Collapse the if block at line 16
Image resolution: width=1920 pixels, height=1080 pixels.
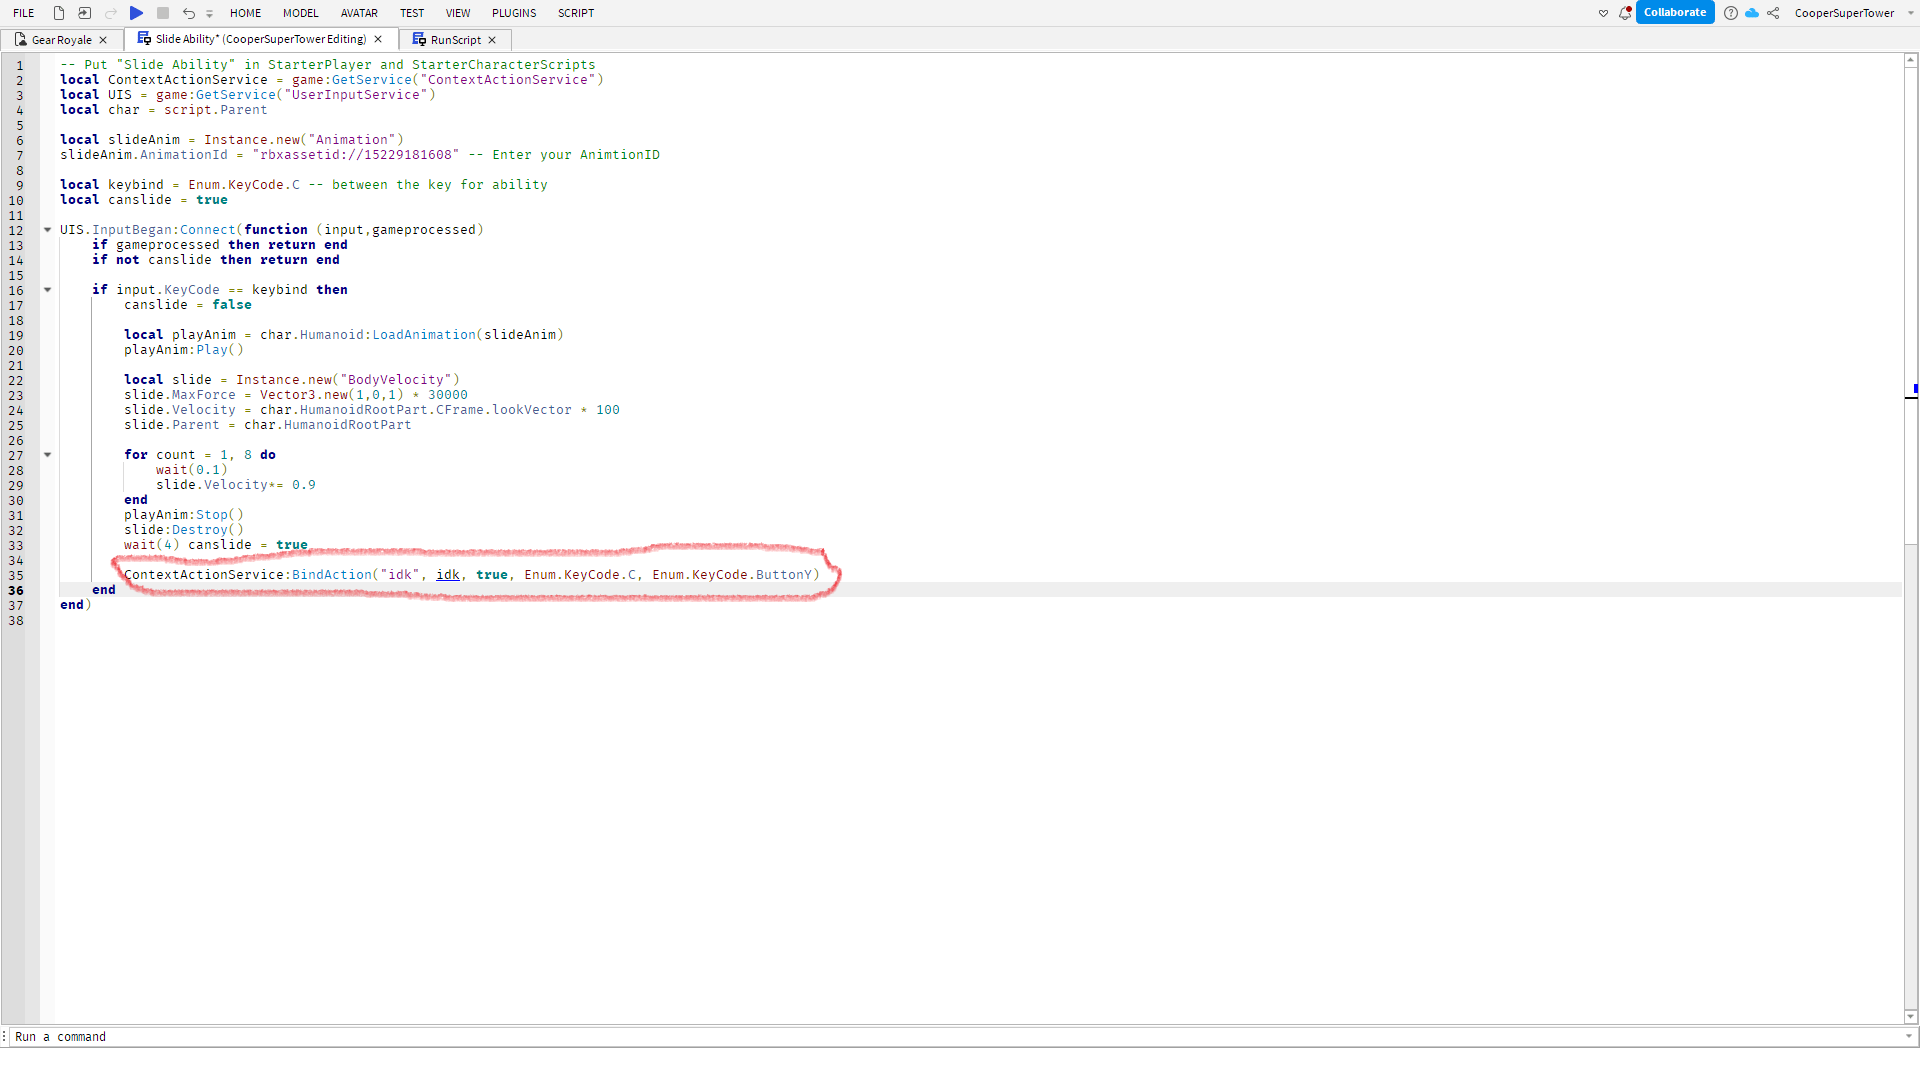[47, 290]
